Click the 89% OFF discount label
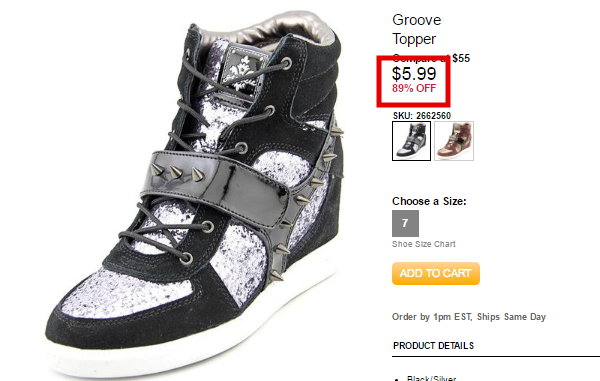 [x=414, y=88]
